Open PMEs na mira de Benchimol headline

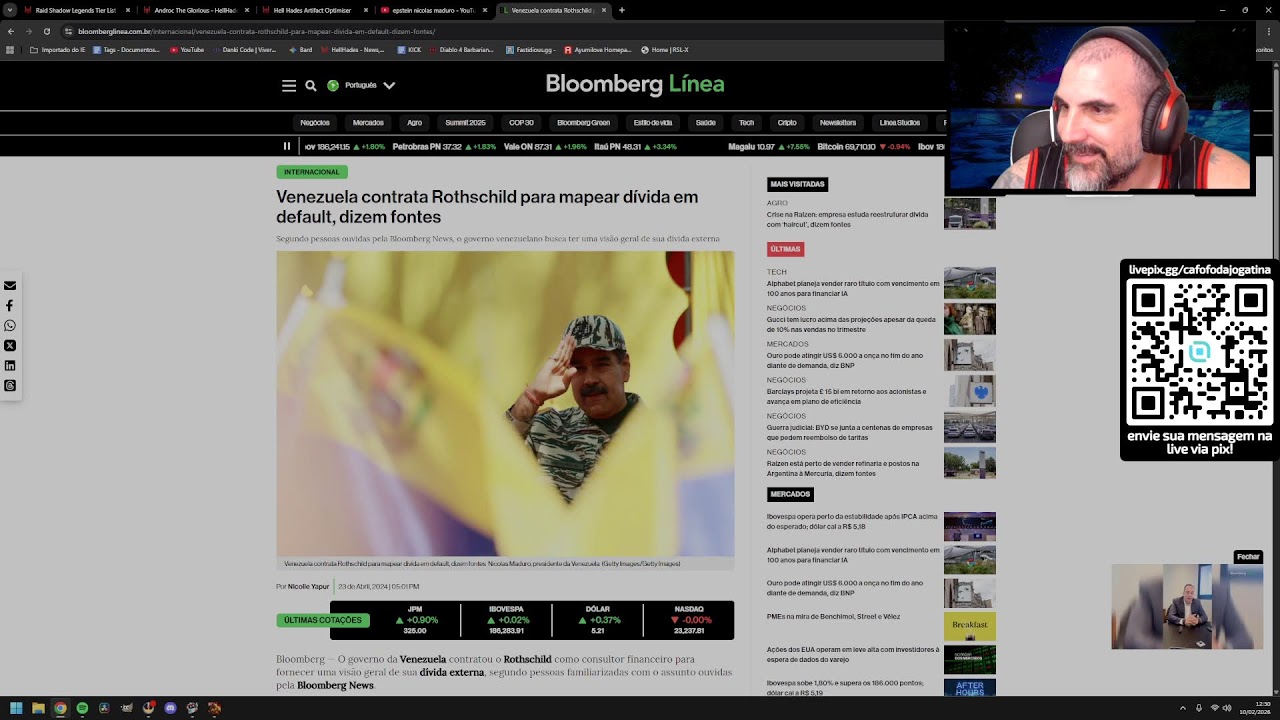(x=833, y=617)
